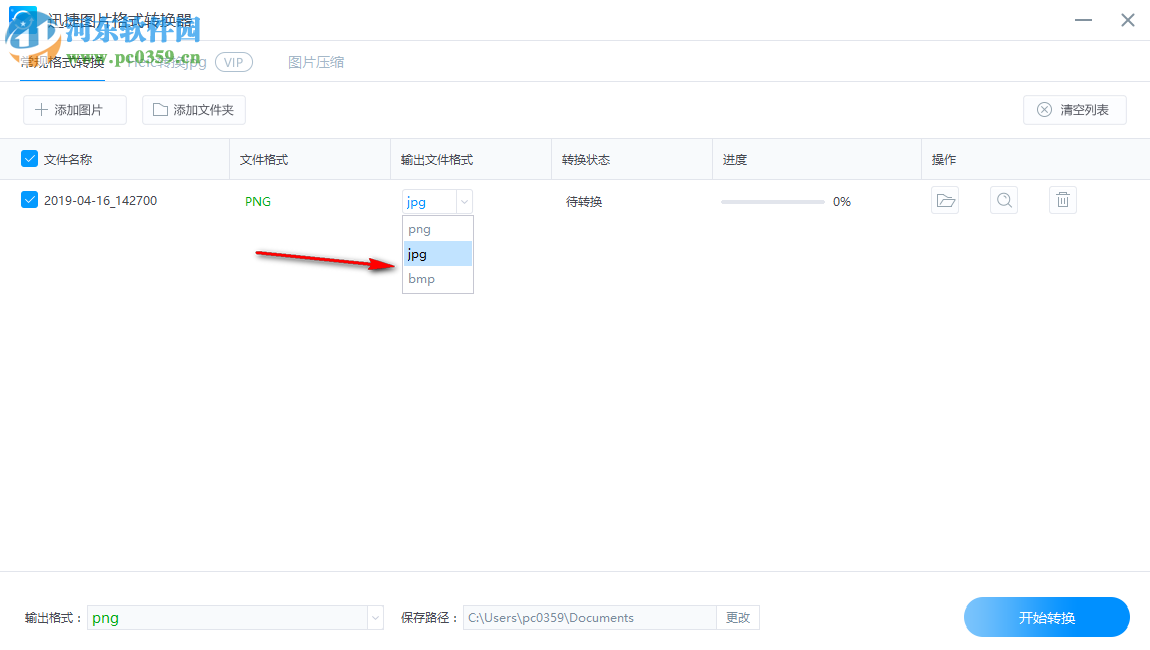Click the application logo in the title bar
Image resolution: width=1150 pixels, height=650 pixels.
click(x=21, y=18)
